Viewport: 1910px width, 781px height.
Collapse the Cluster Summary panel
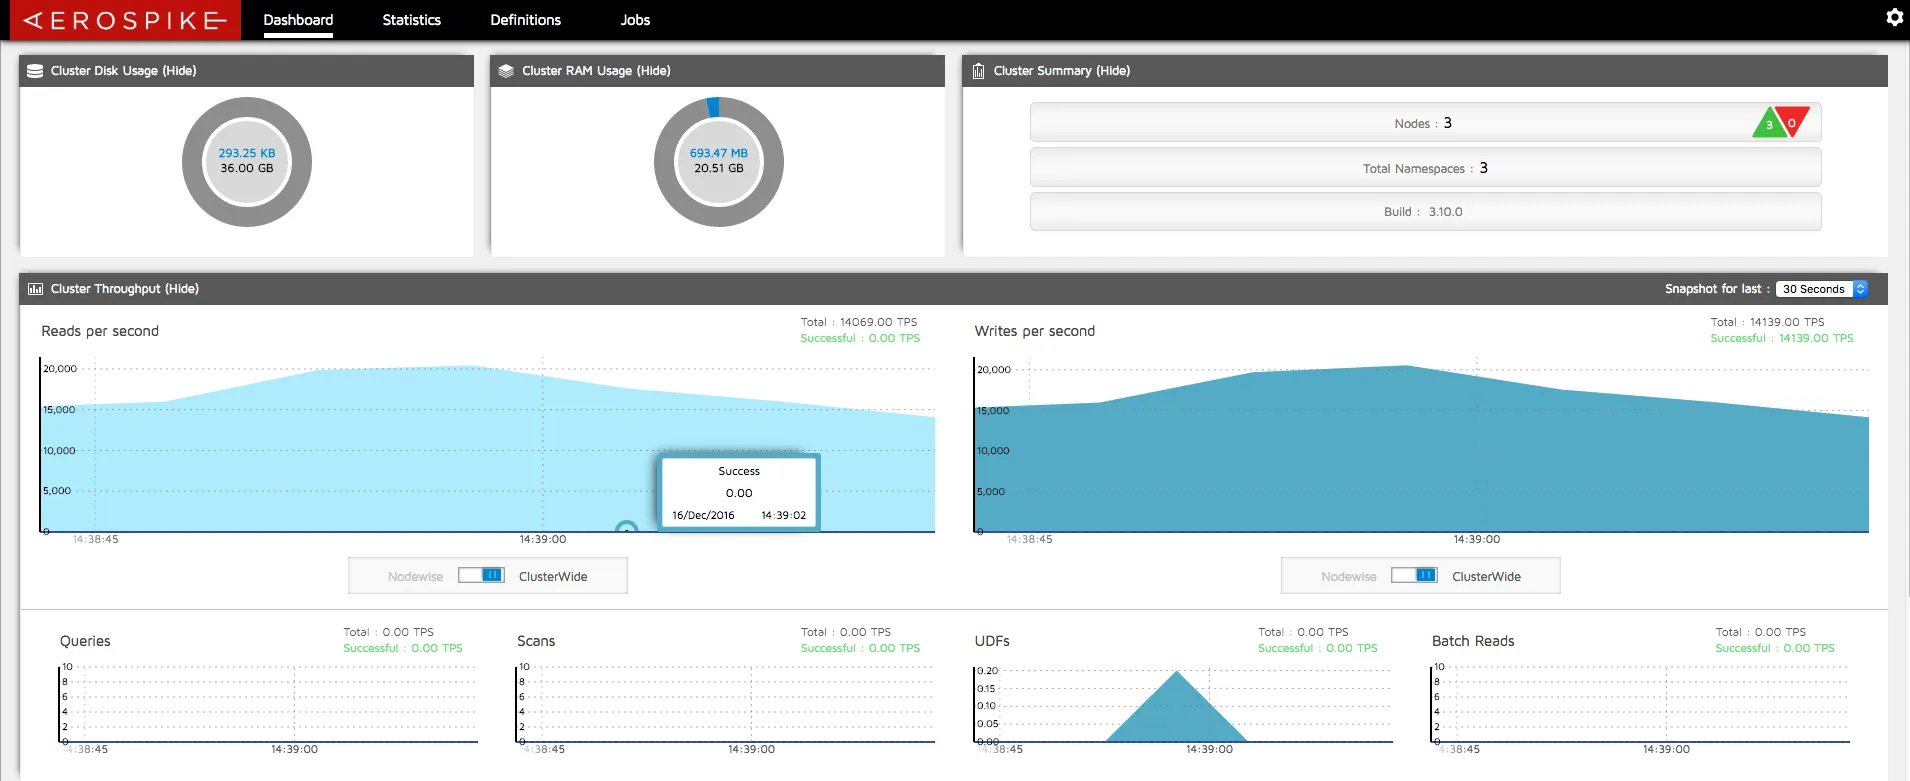tap(1113, 71)
